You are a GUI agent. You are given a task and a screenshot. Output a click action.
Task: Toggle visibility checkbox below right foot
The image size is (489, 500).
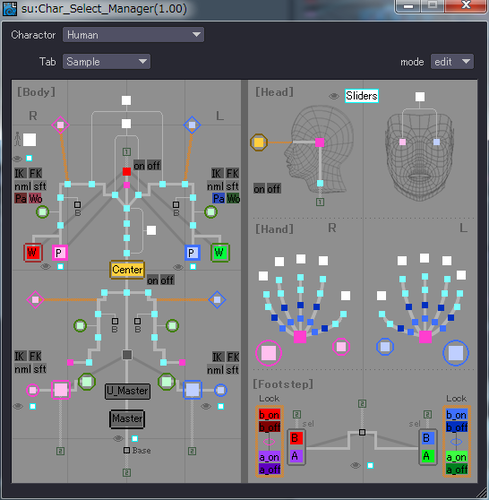pos(33,406)
